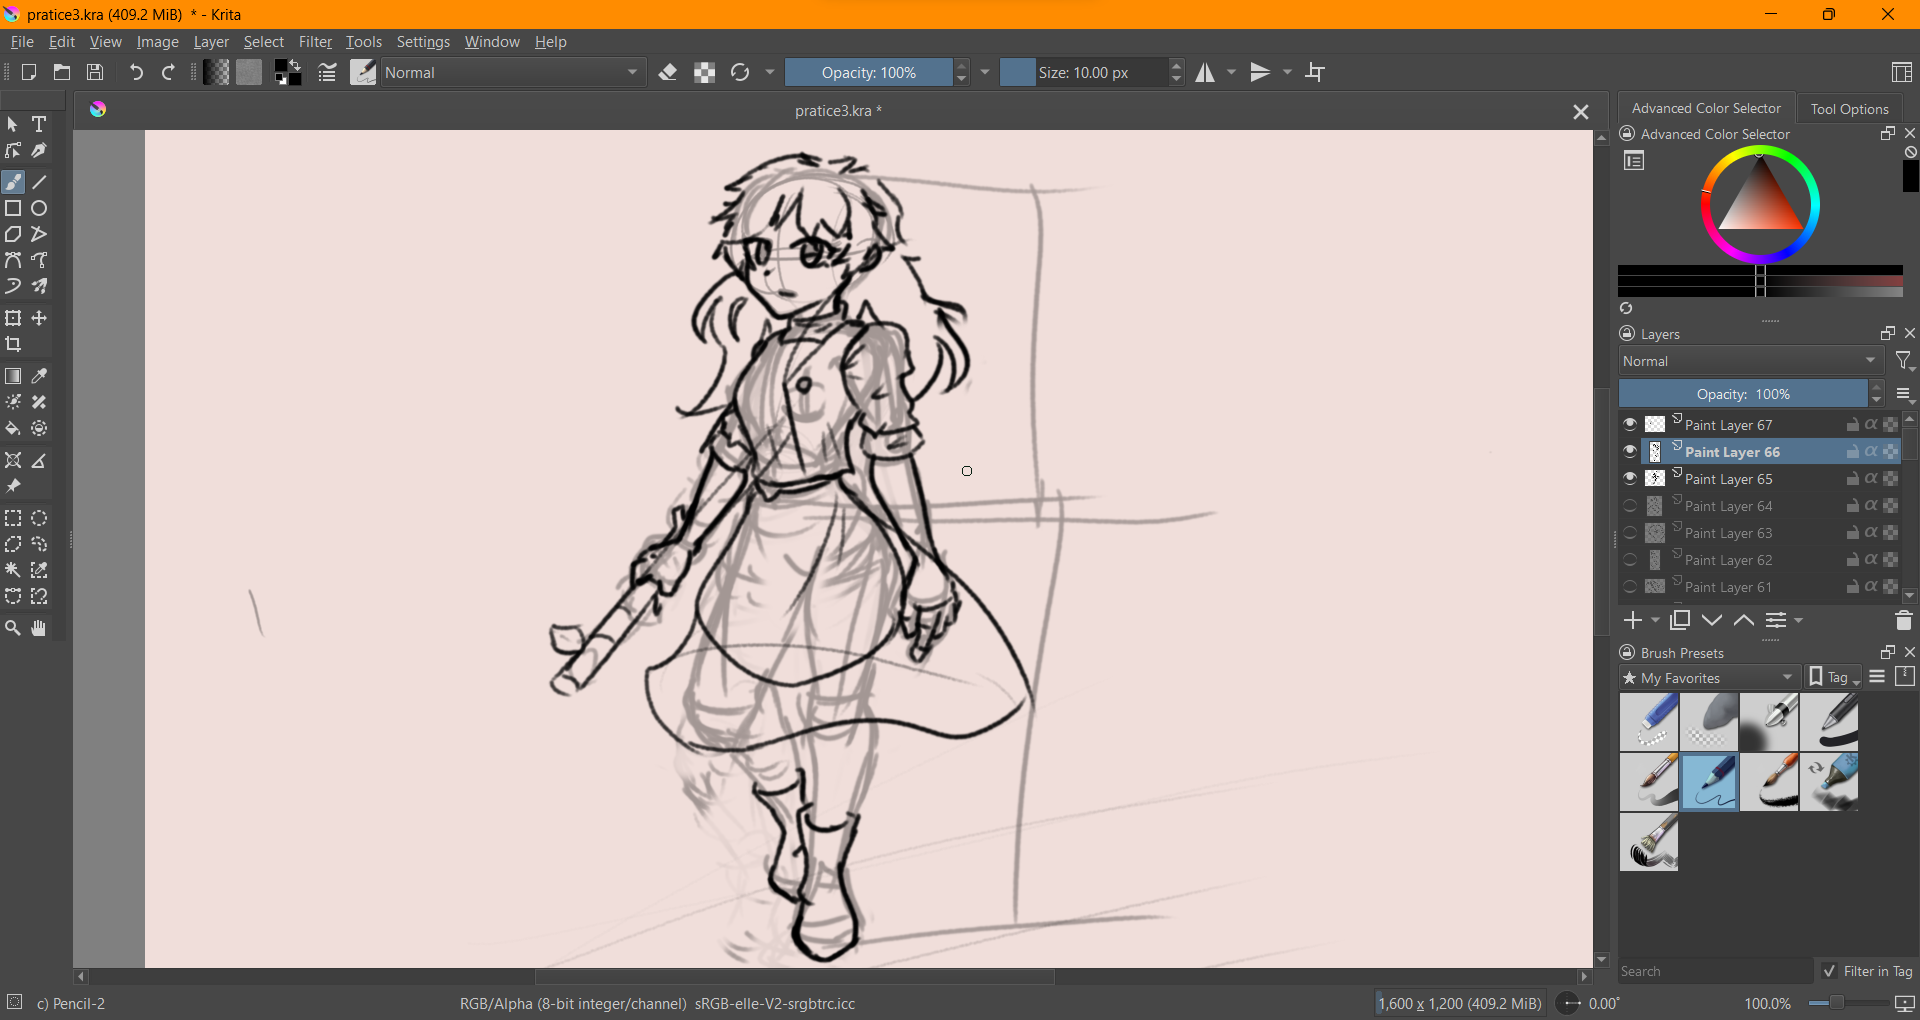Image resolution: width=1920 pixels, height=1020 pixels.
Task: Switch to the Tool Options tab
Action: click(1849, 109)
